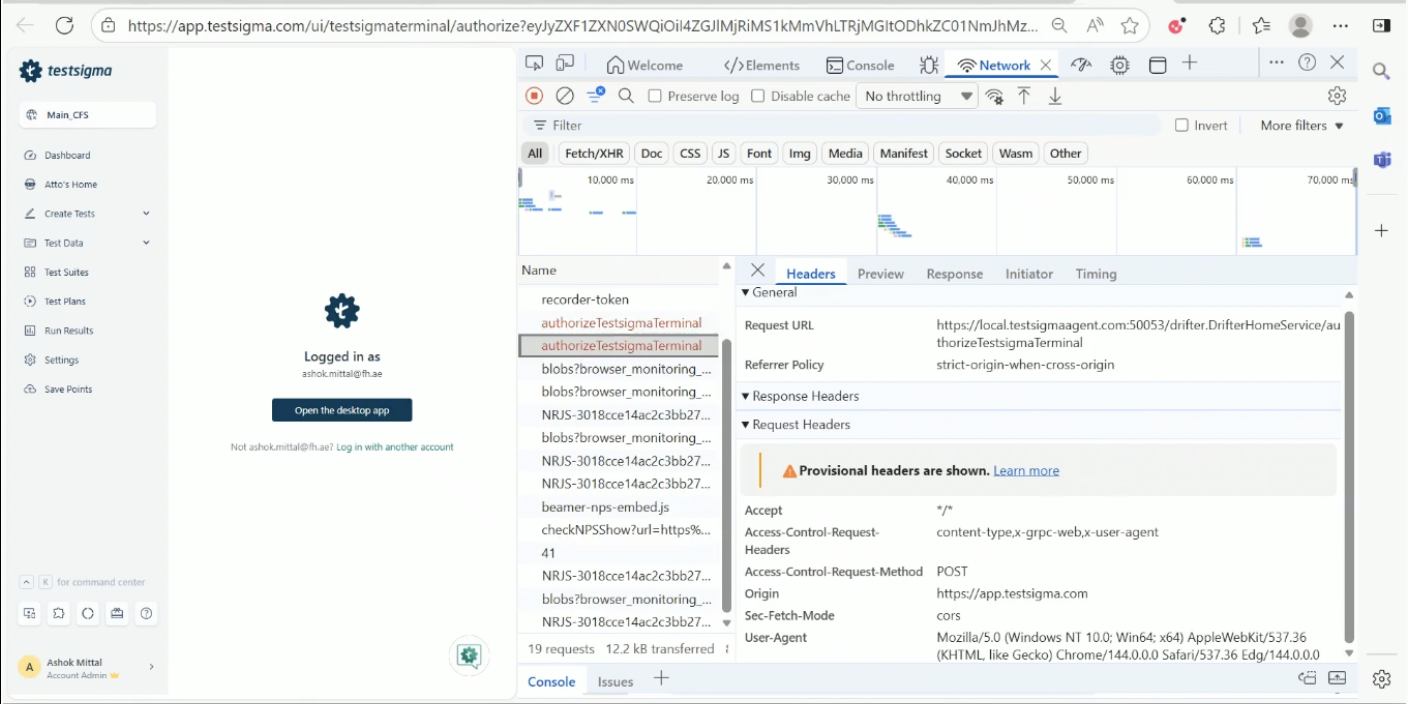Stop recording network log

click(534, 96)
